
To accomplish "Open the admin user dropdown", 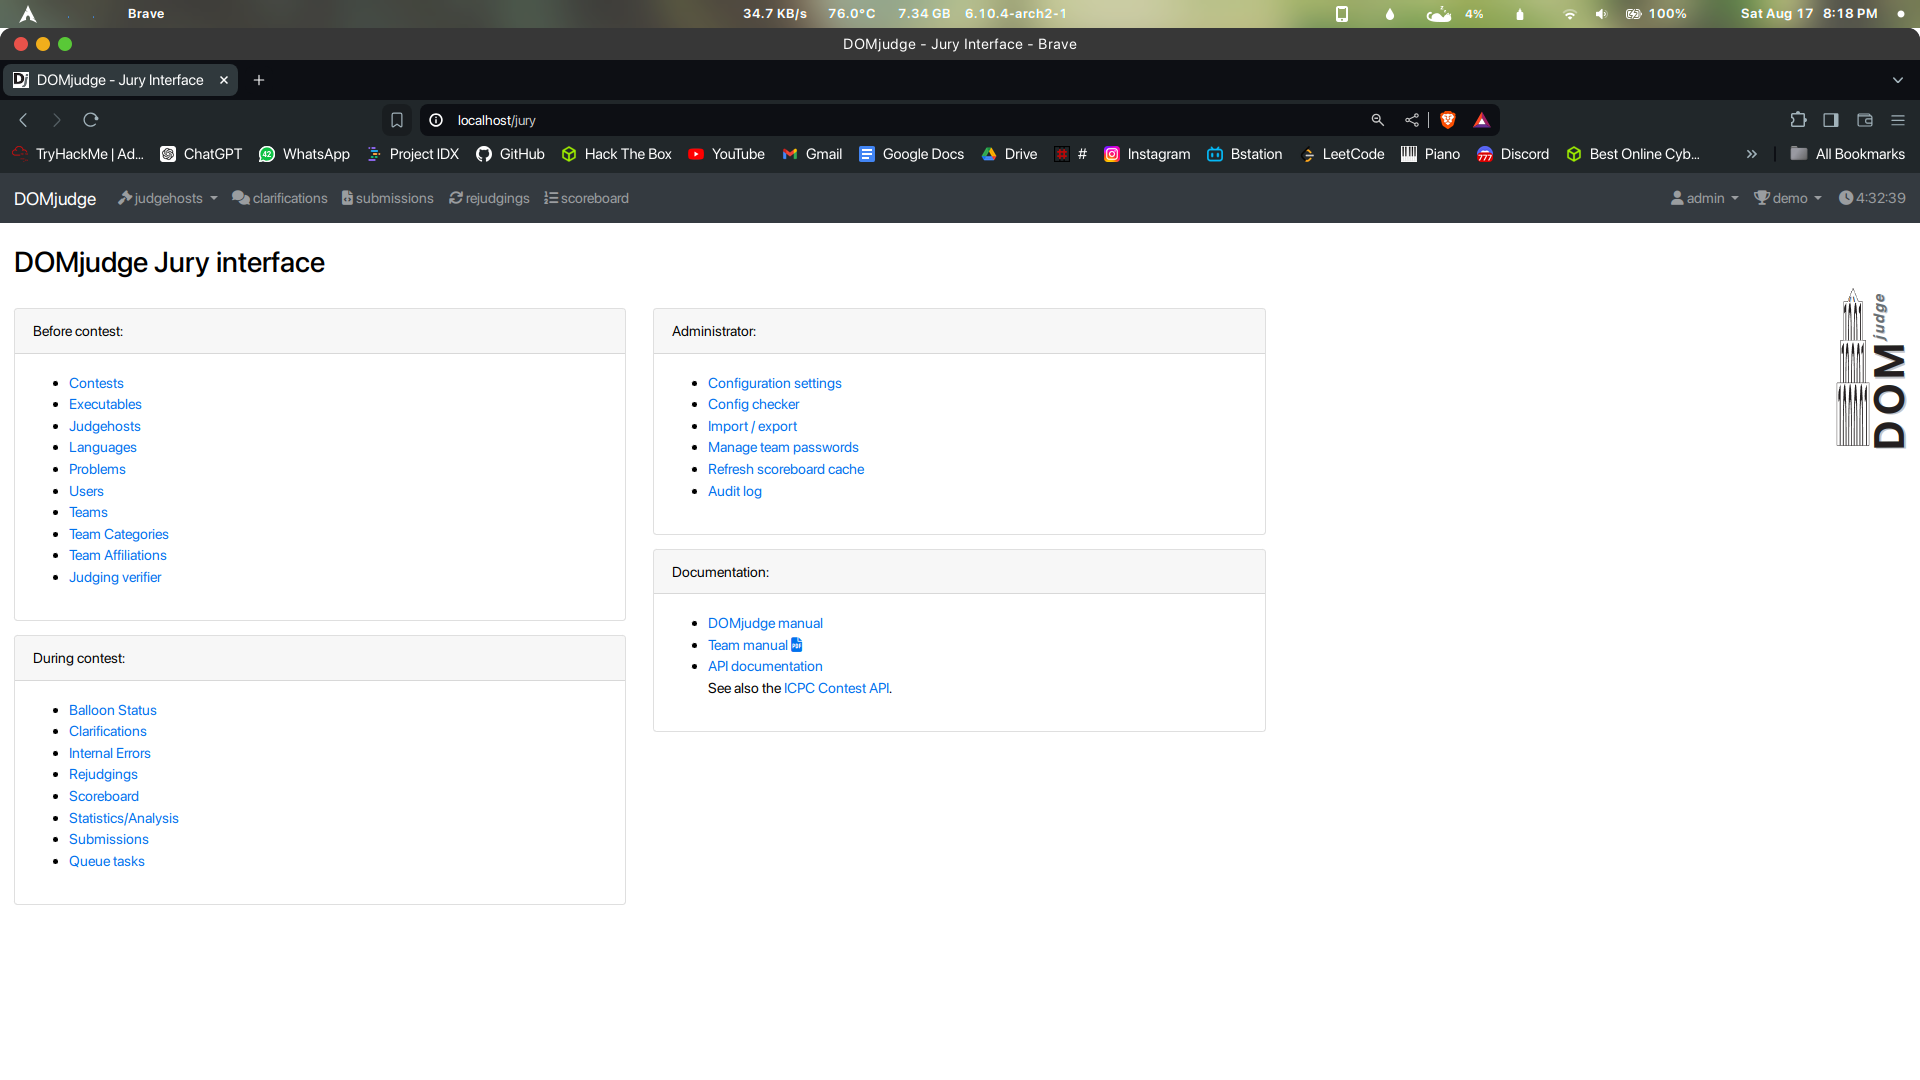I will click(x=1704, y=198).
